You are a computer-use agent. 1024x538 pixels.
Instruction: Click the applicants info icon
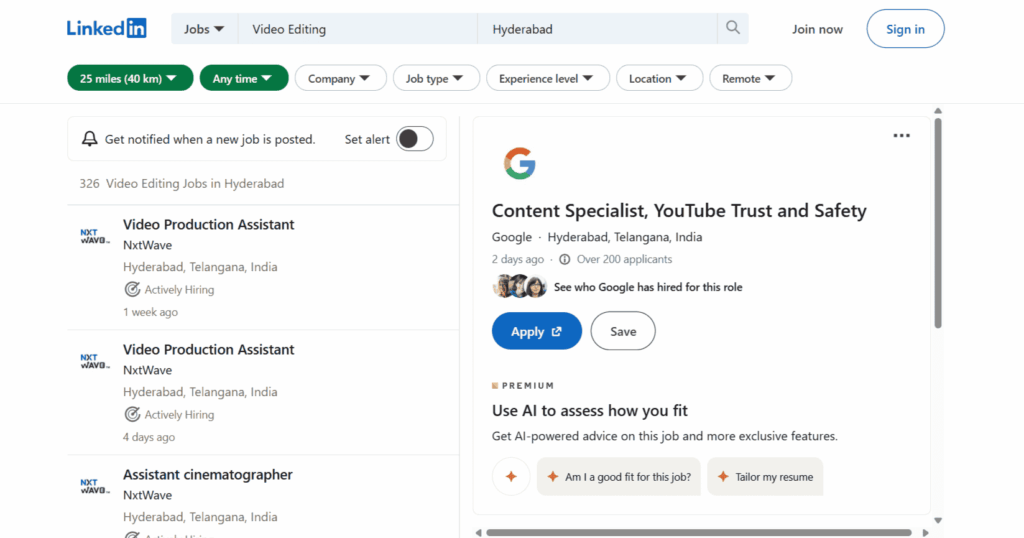(x=565, y=259)
